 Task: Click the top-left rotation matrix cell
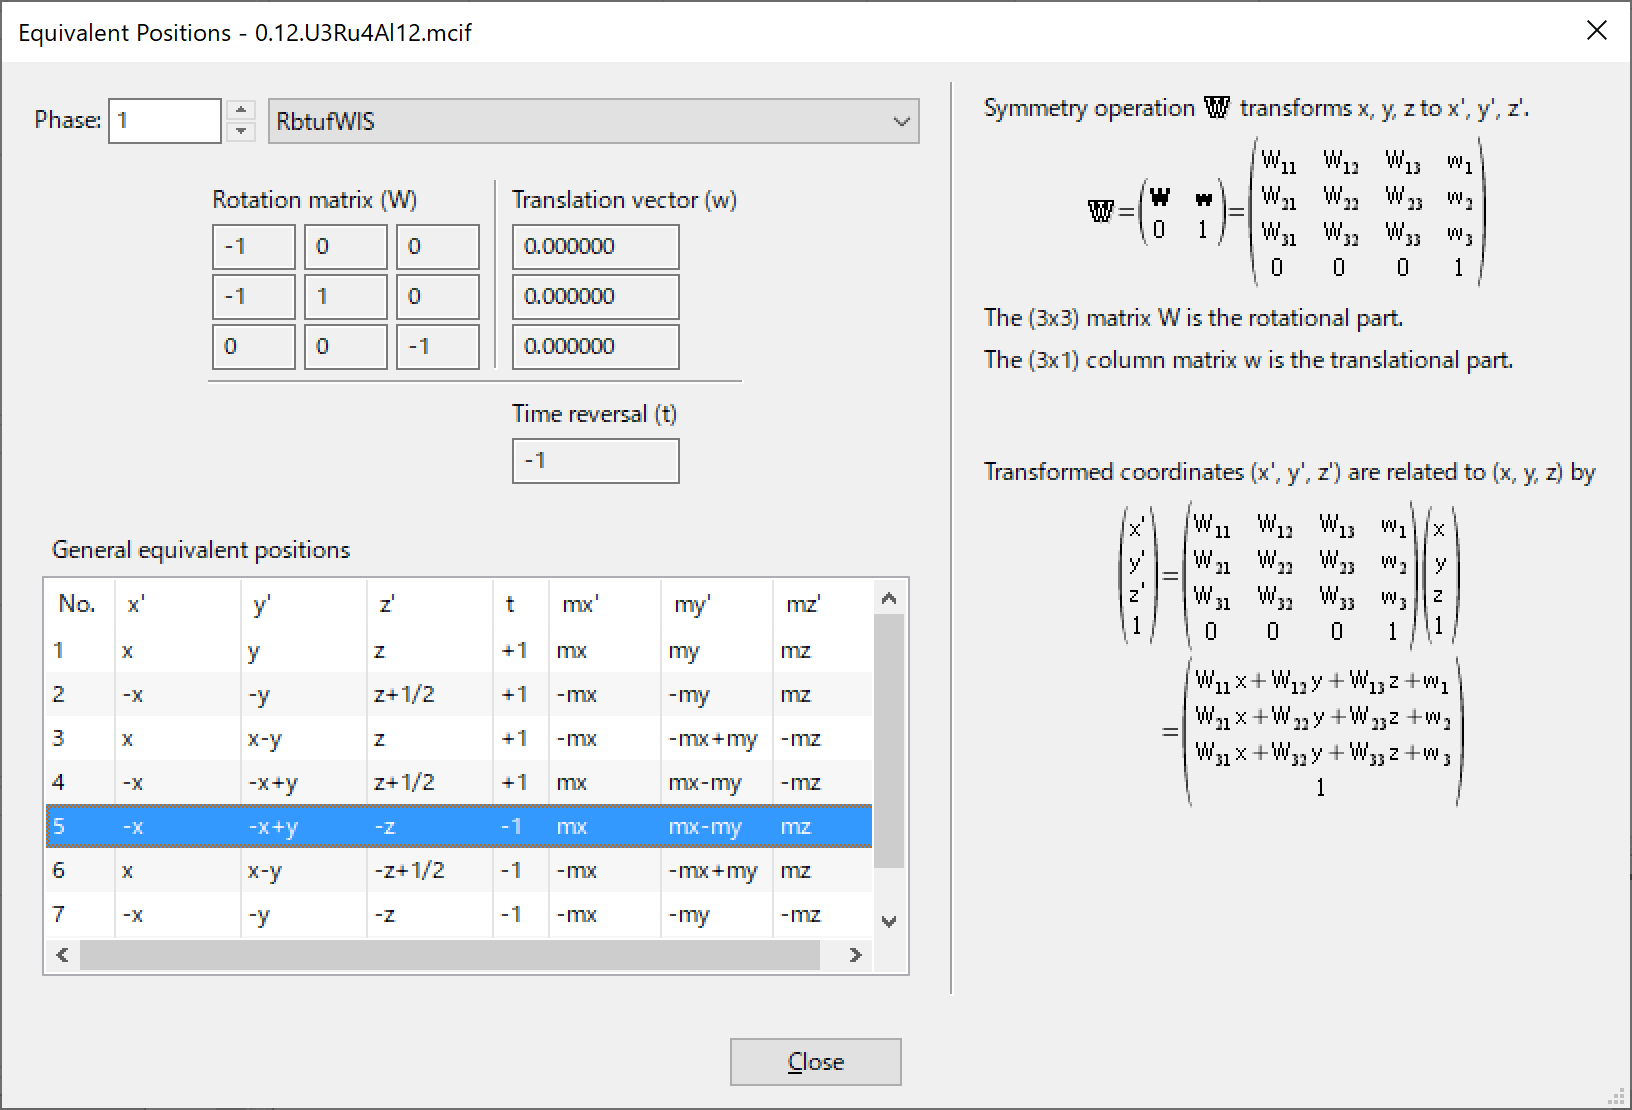253,247
